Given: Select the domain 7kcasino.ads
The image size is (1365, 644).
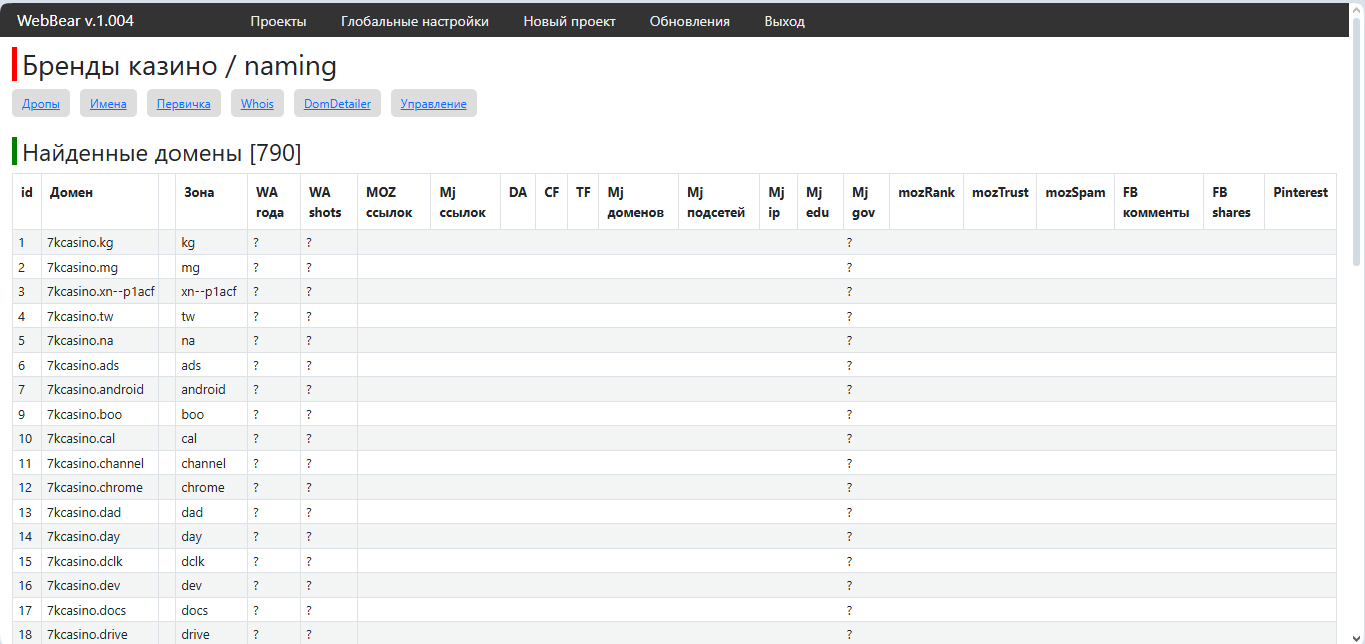Looking at the screenshot, I should pyautogui.click(x=83, y=365).
